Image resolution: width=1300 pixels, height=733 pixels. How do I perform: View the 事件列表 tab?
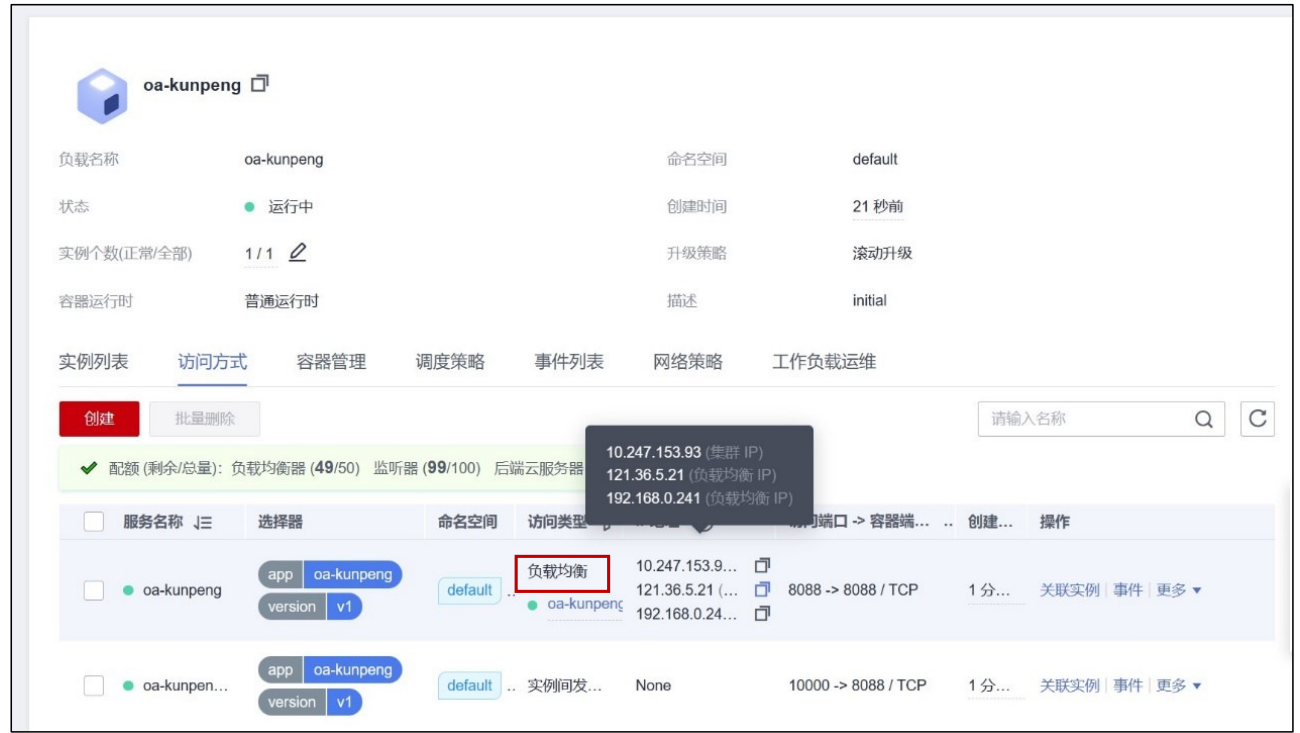point(569,362)
